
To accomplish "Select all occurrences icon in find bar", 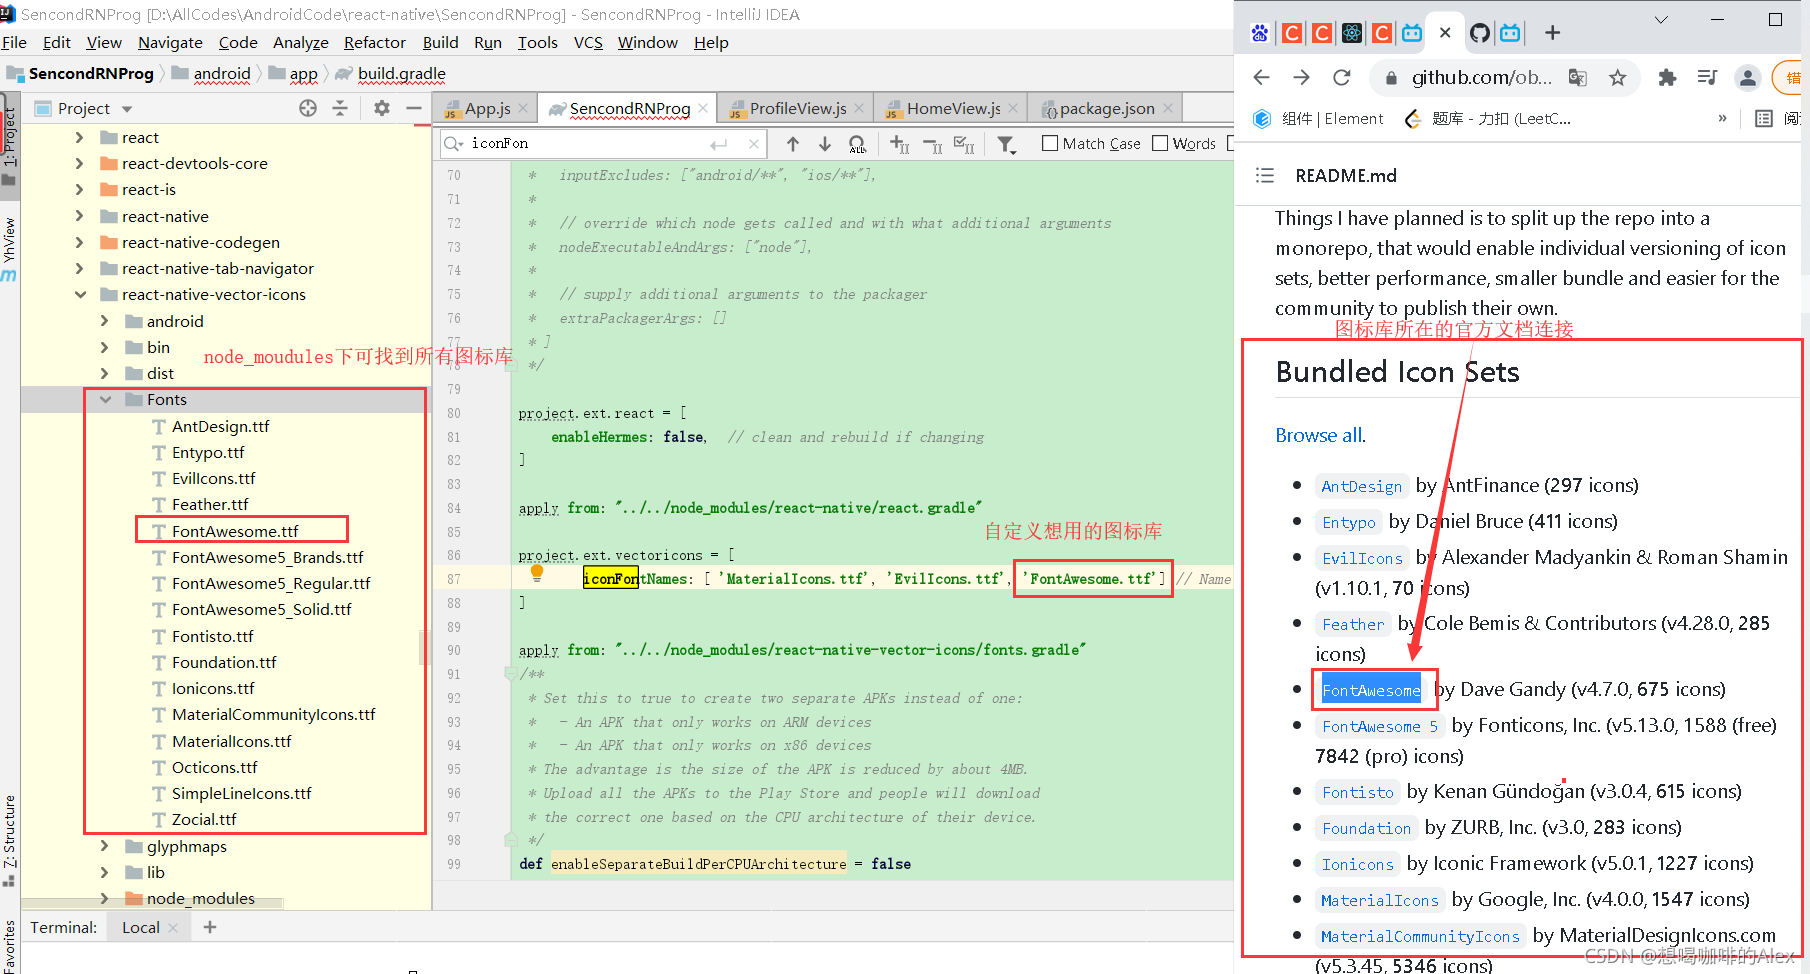I will coord(964,144).
